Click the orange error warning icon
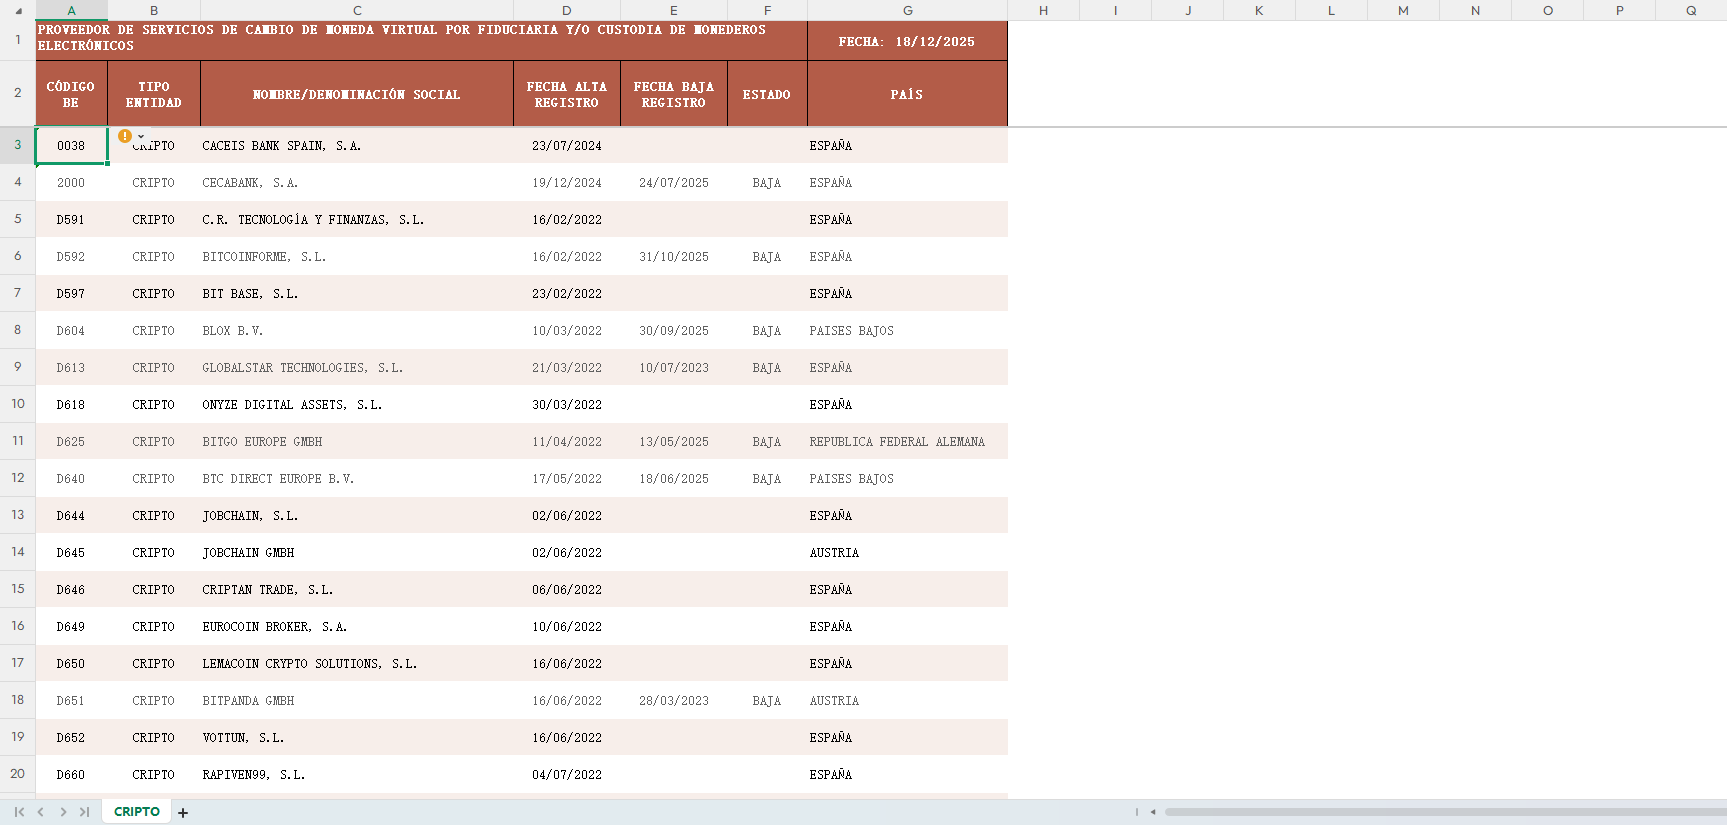 coord(124,136)
